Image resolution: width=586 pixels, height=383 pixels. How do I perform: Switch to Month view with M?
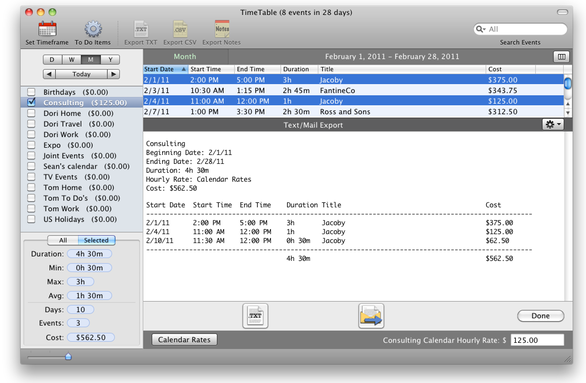(x=91, y=59)
